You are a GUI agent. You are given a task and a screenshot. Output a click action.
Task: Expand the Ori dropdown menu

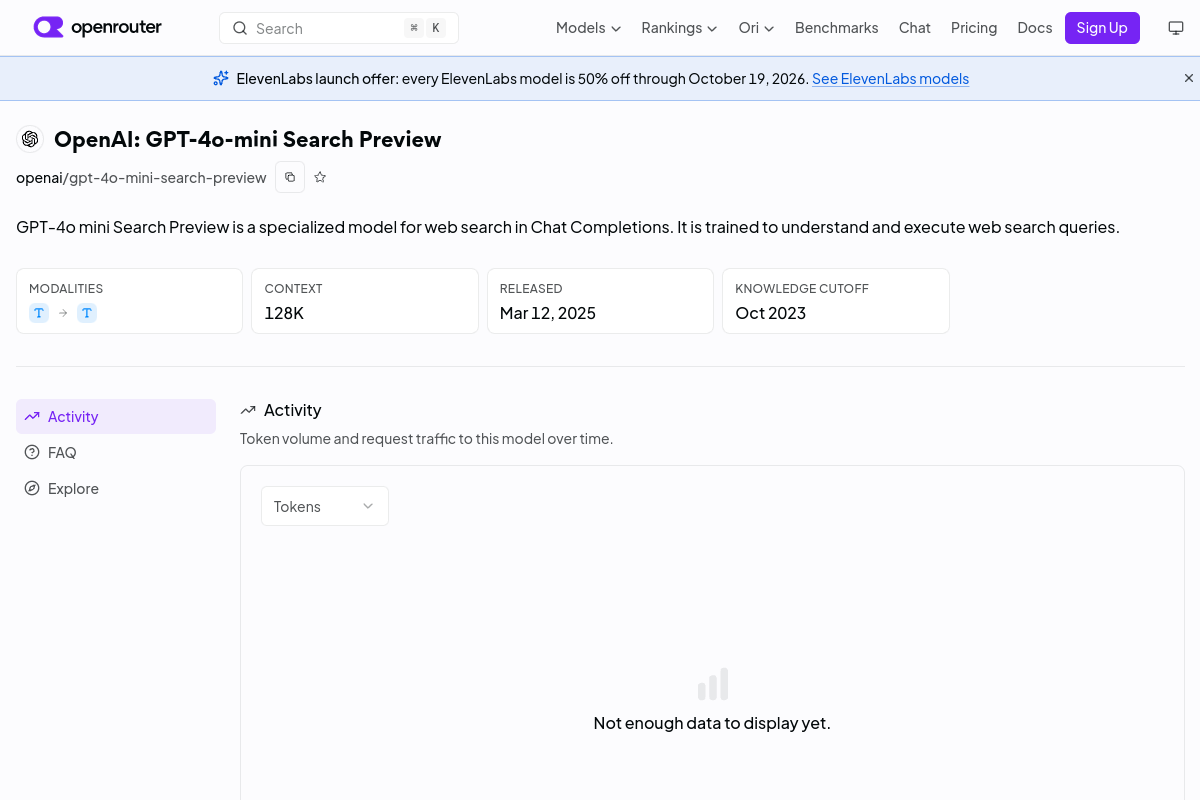[756, 28]
